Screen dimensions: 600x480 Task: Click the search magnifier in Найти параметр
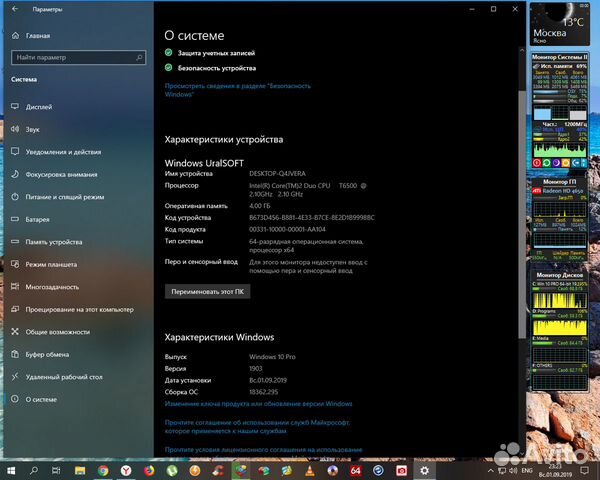139,57
